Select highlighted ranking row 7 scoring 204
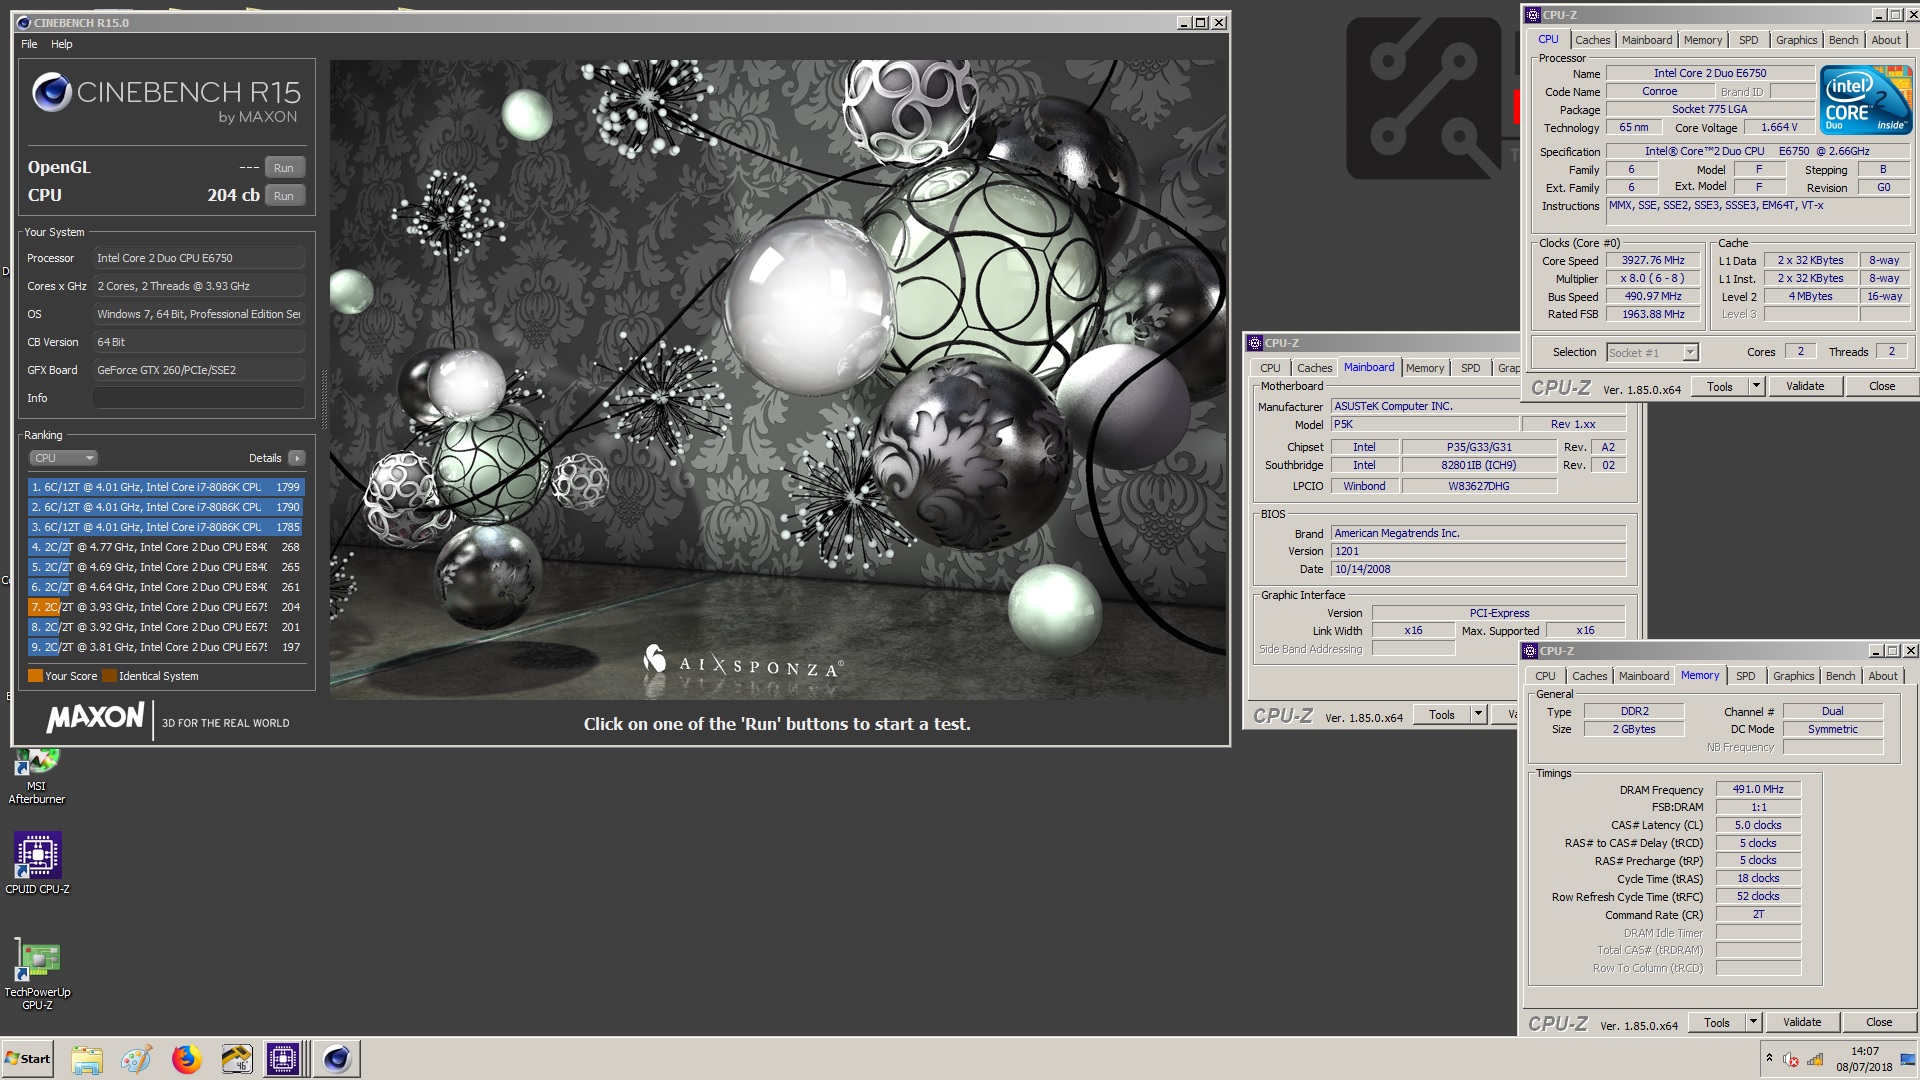This screenshot has height=1080, width=1920. click(166, 607)
